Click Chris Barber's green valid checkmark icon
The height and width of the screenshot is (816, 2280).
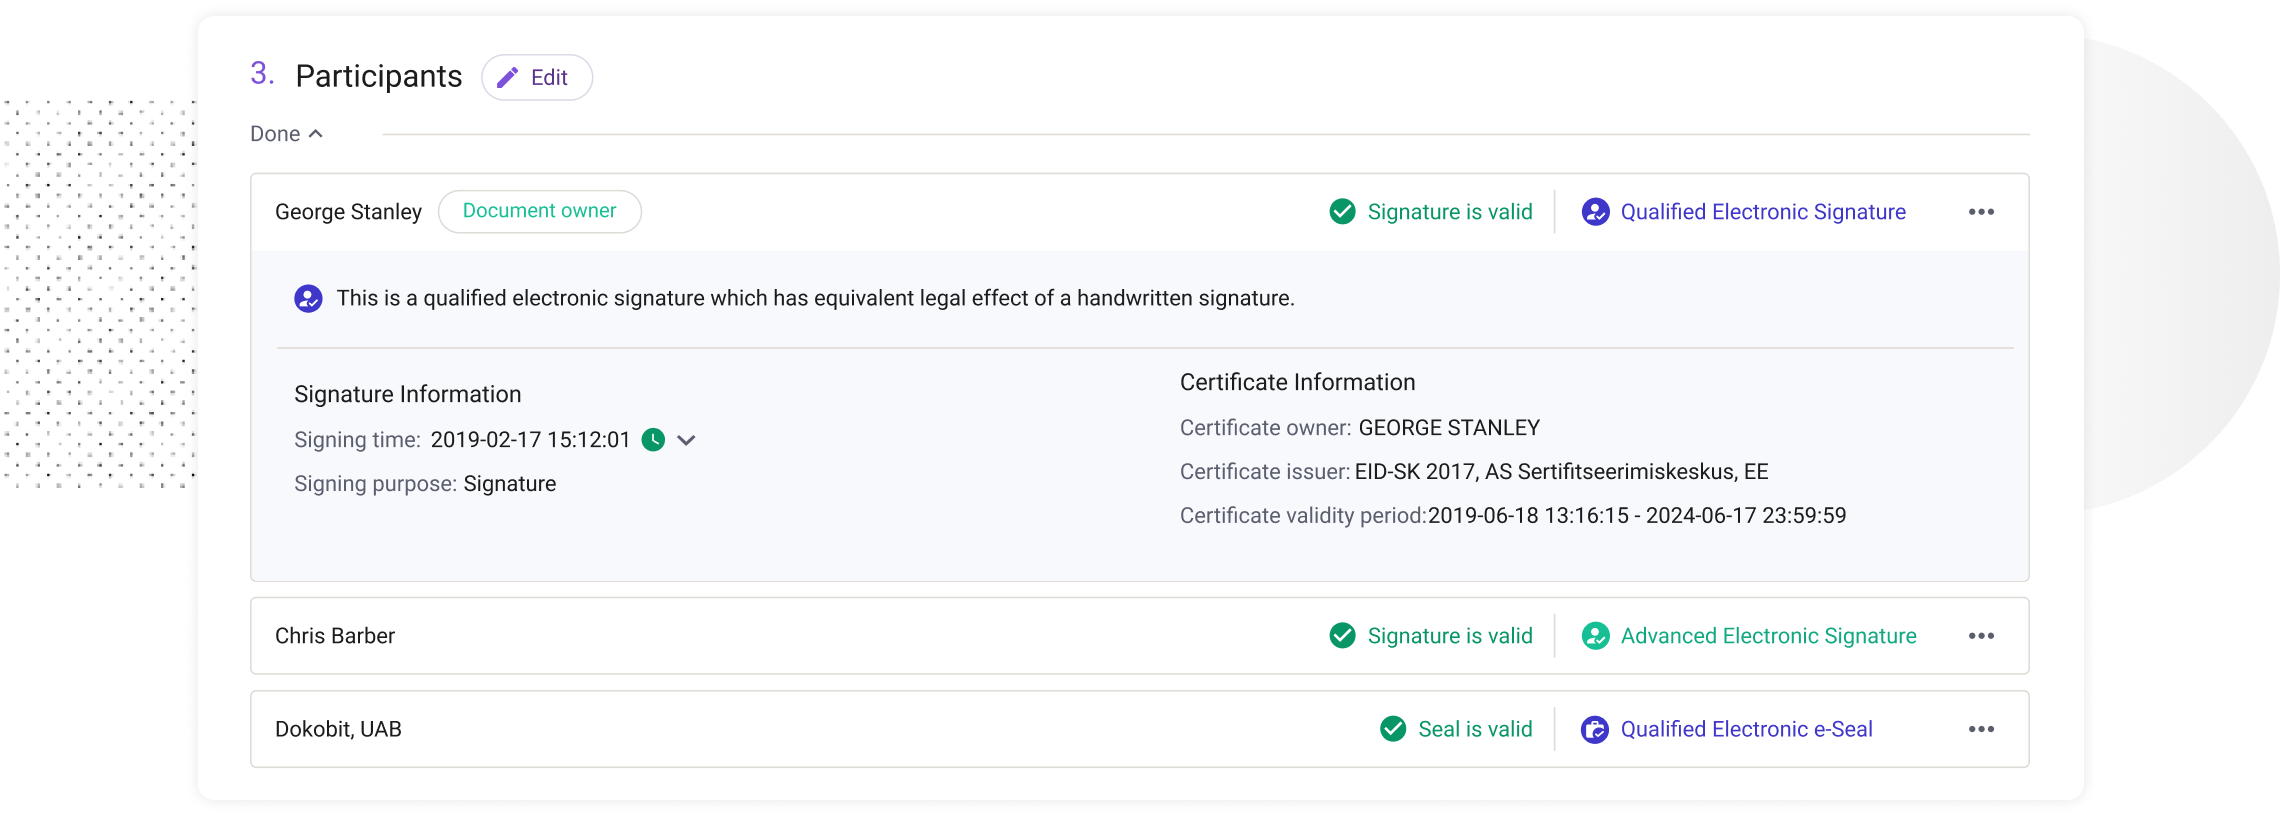(1342, 636)
